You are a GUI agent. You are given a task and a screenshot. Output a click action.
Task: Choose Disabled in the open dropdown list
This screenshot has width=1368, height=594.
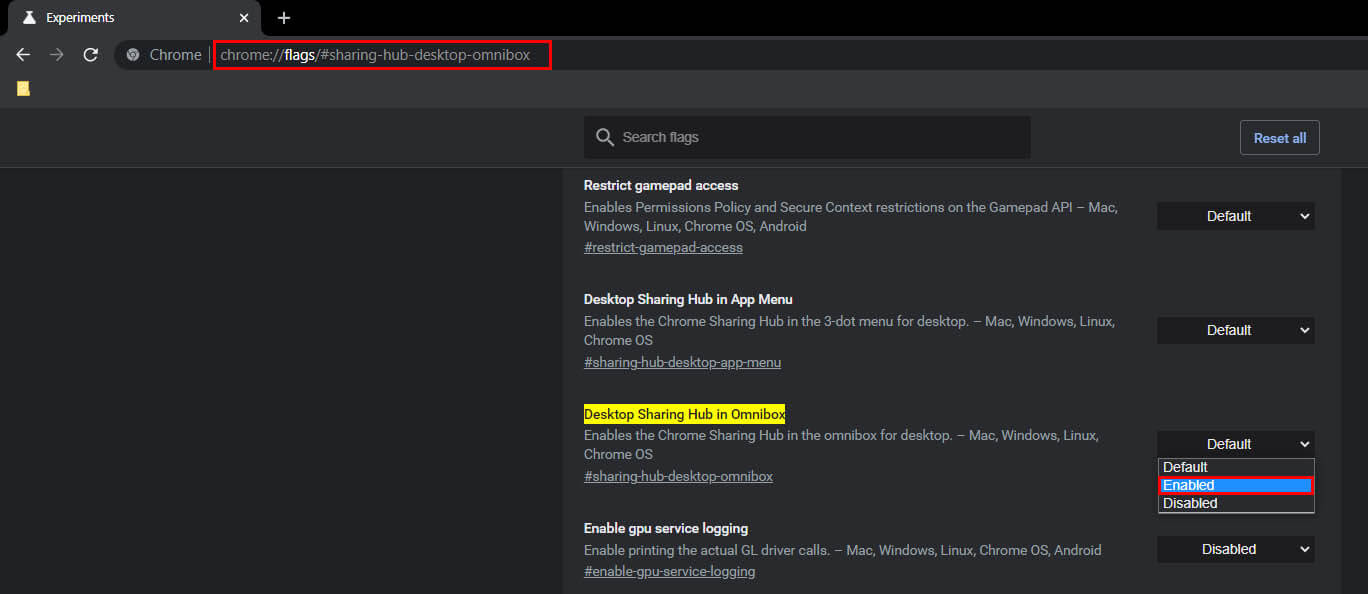tap(1236, 503)
